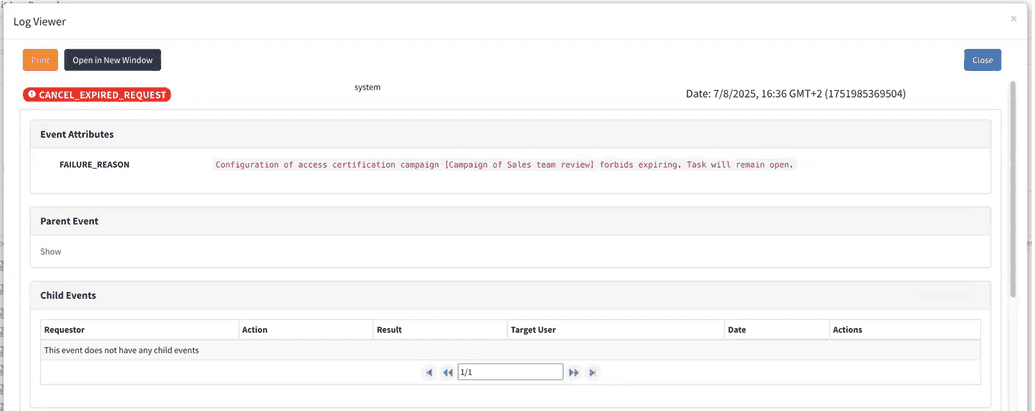Click the X icon in Log Viewer header
Image resolution: width=1035 pixels, height=411 pixels.
coord(1013,19)
